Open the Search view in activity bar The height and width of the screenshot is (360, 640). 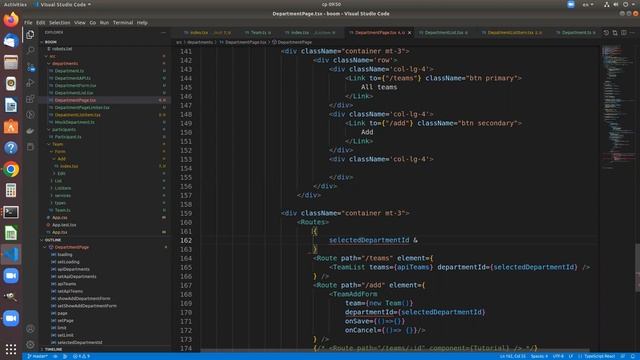30,51
